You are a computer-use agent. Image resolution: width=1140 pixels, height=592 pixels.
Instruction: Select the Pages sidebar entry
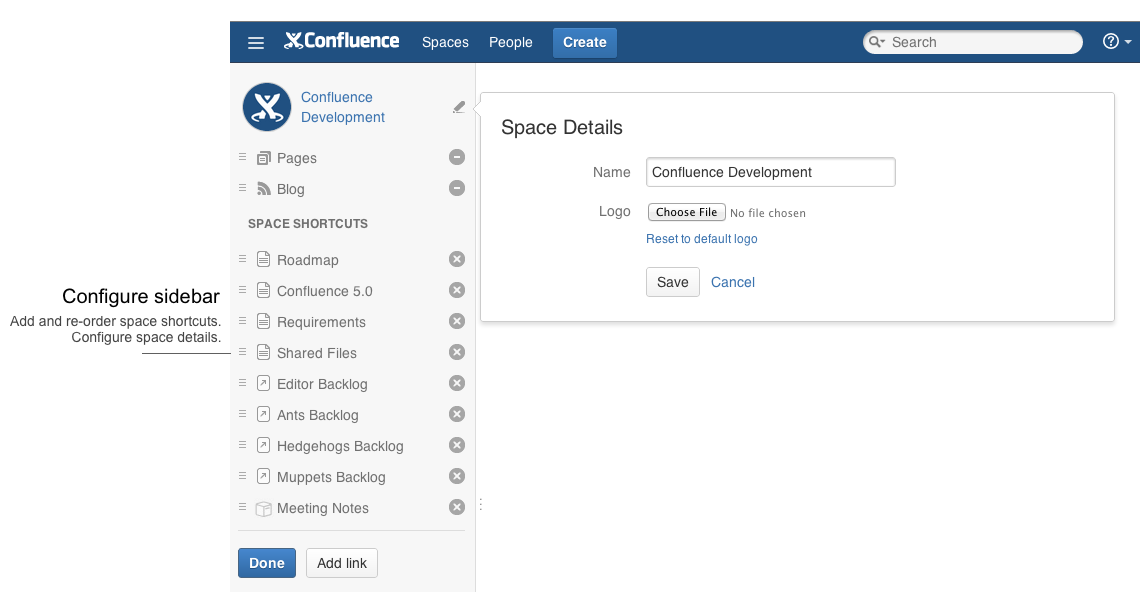(297, 158)
